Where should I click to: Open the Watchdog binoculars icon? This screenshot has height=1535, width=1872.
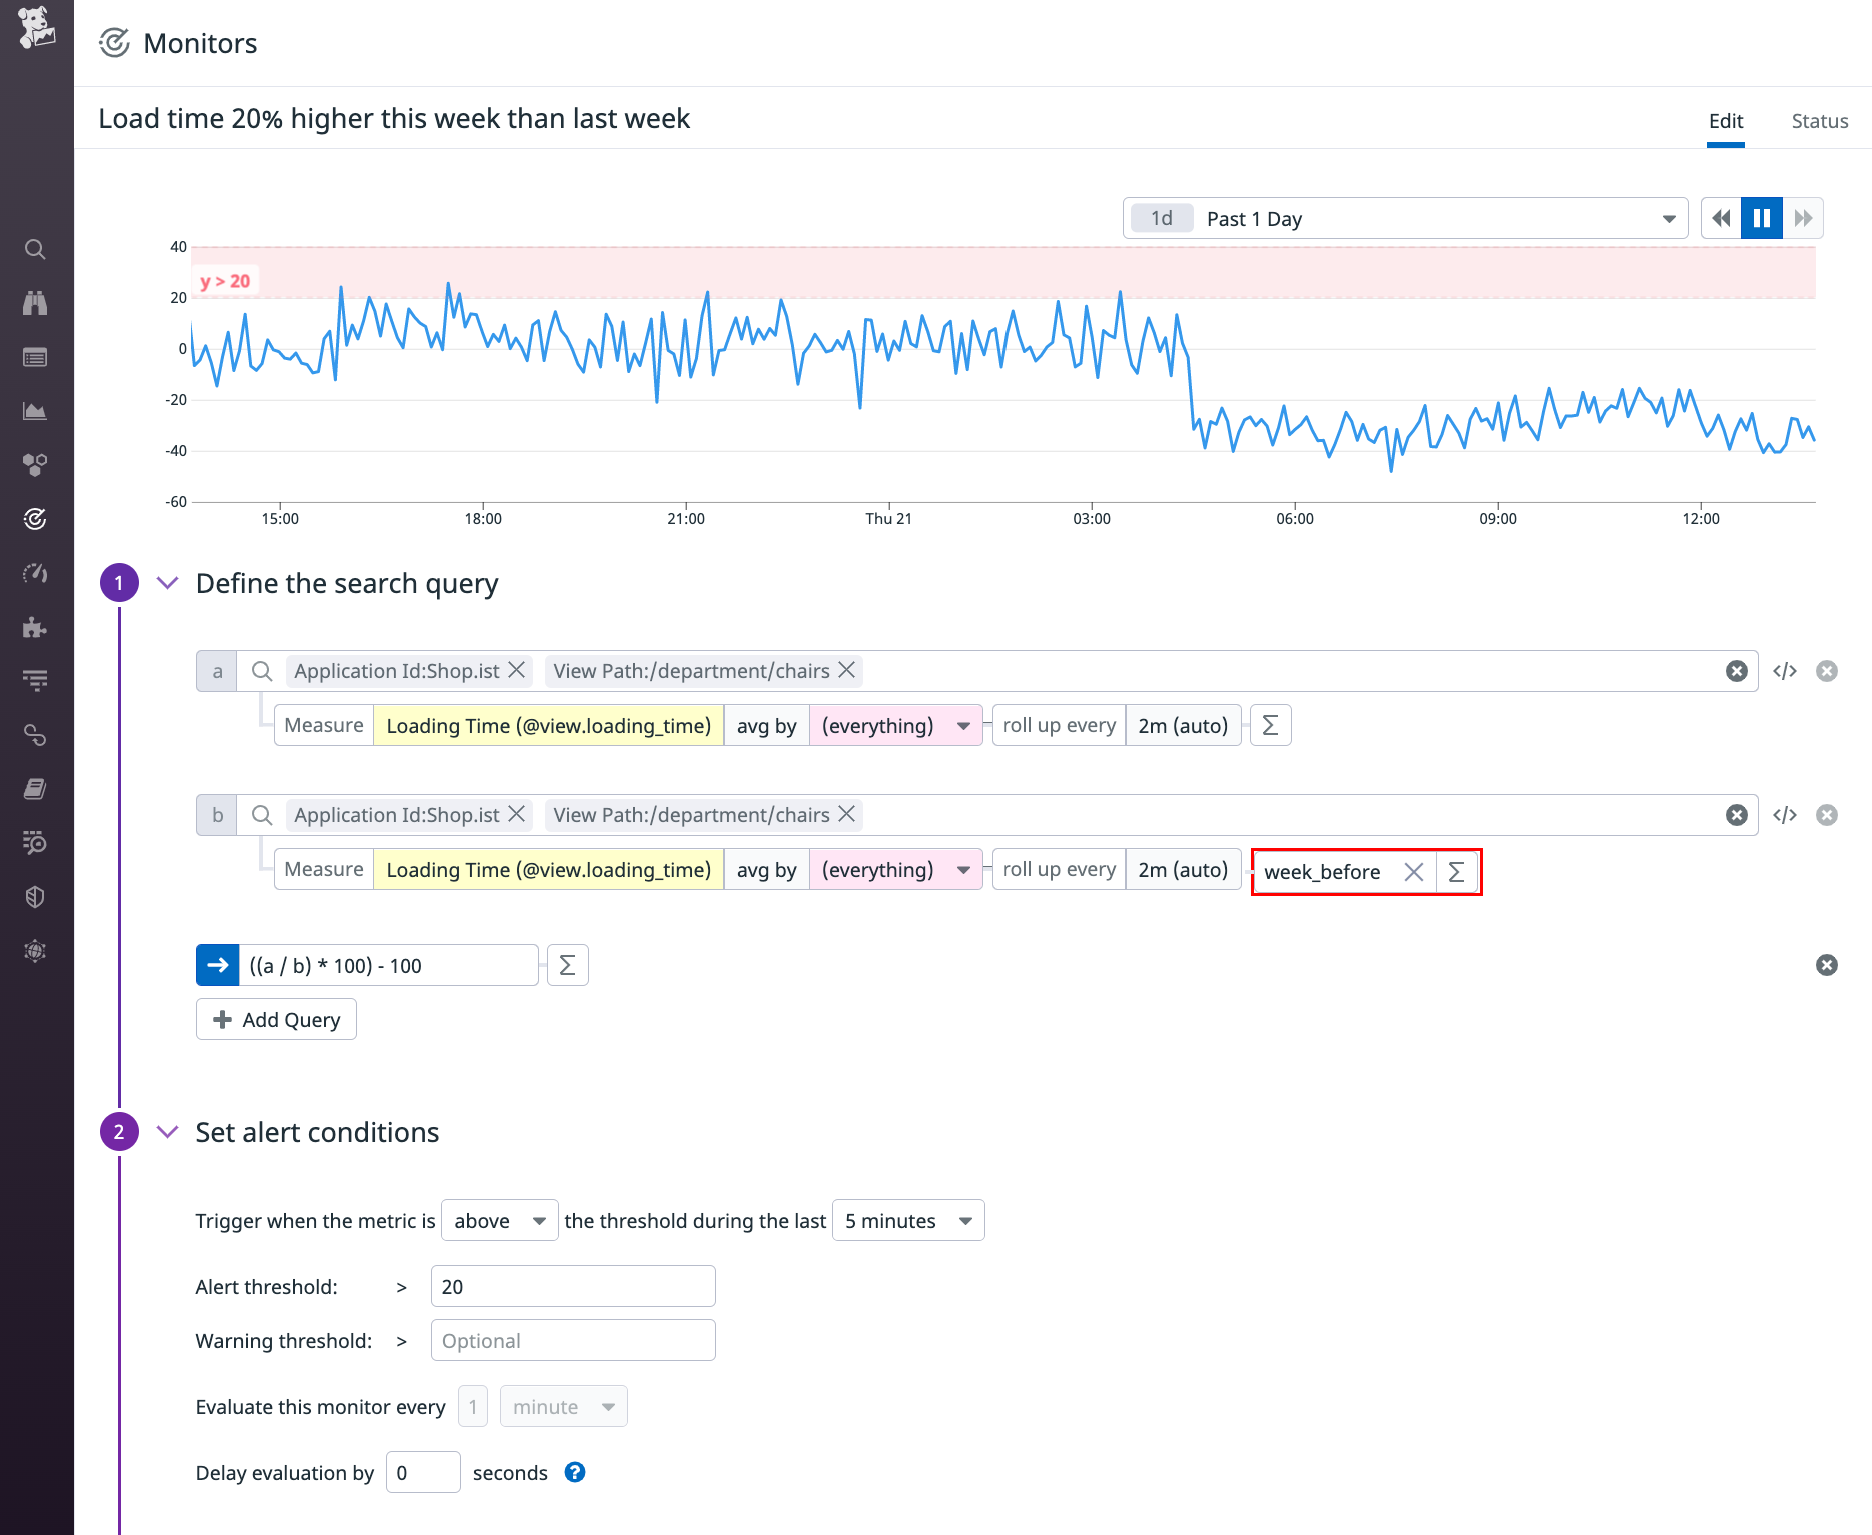(35, 303)
